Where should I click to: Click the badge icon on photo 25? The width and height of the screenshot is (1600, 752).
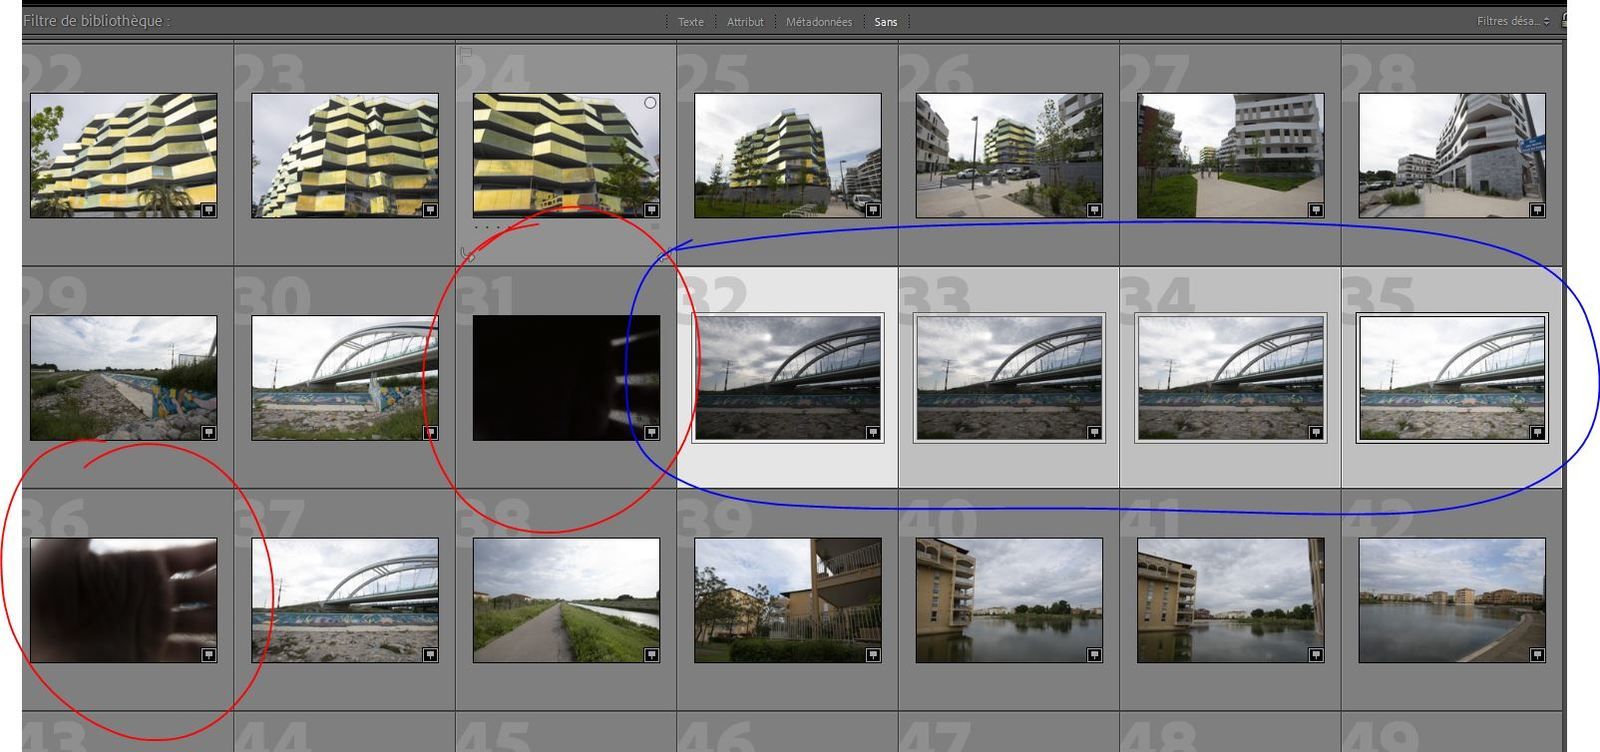873,210
